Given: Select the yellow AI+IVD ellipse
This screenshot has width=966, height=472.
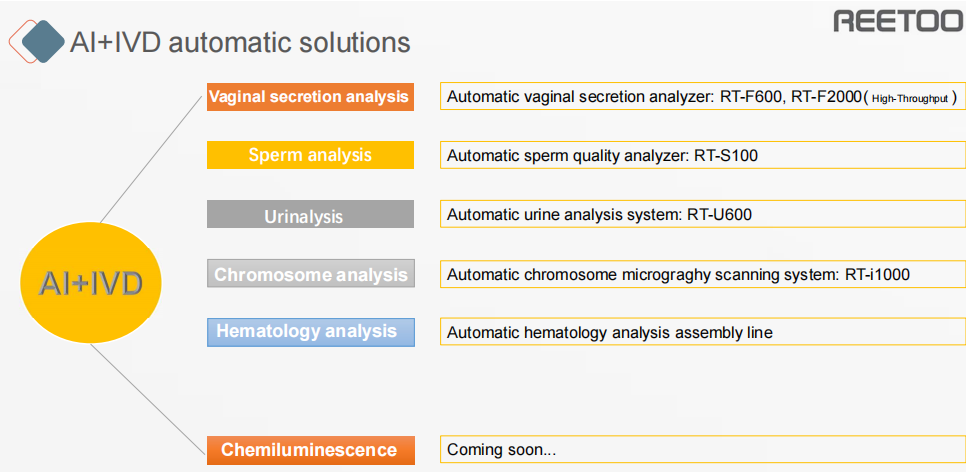Looking at the screenshot, I should point(91,283).
